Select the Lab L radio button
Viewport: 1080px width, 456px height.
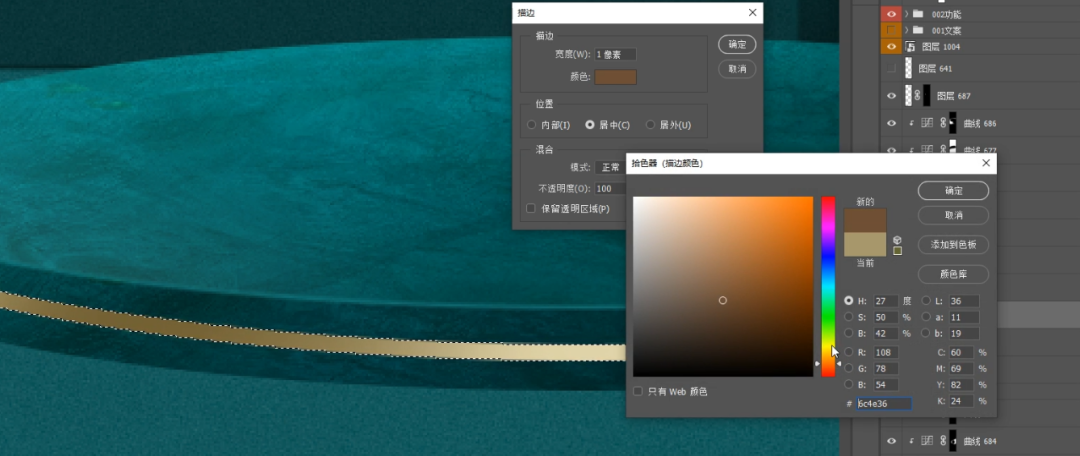pyautogui.click(x=926, y=301)
